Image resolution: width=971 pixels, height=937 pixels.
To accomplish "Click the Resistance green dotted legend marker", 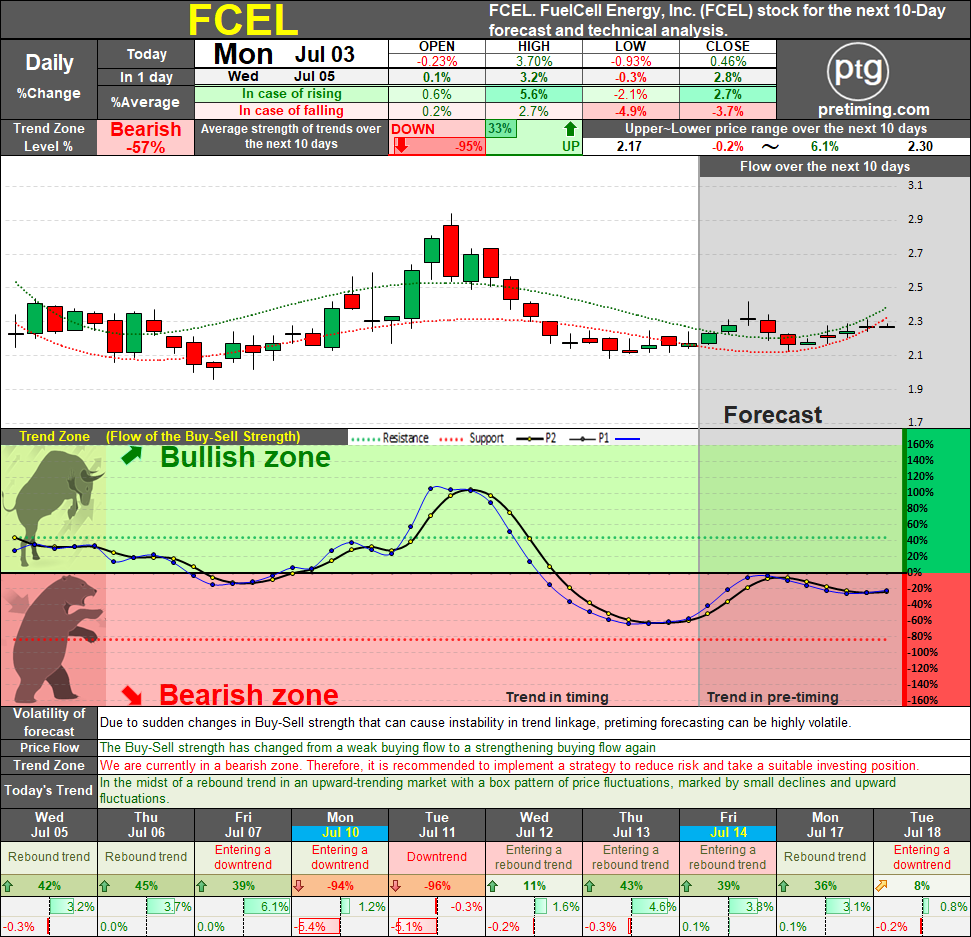I will (365, 438).
